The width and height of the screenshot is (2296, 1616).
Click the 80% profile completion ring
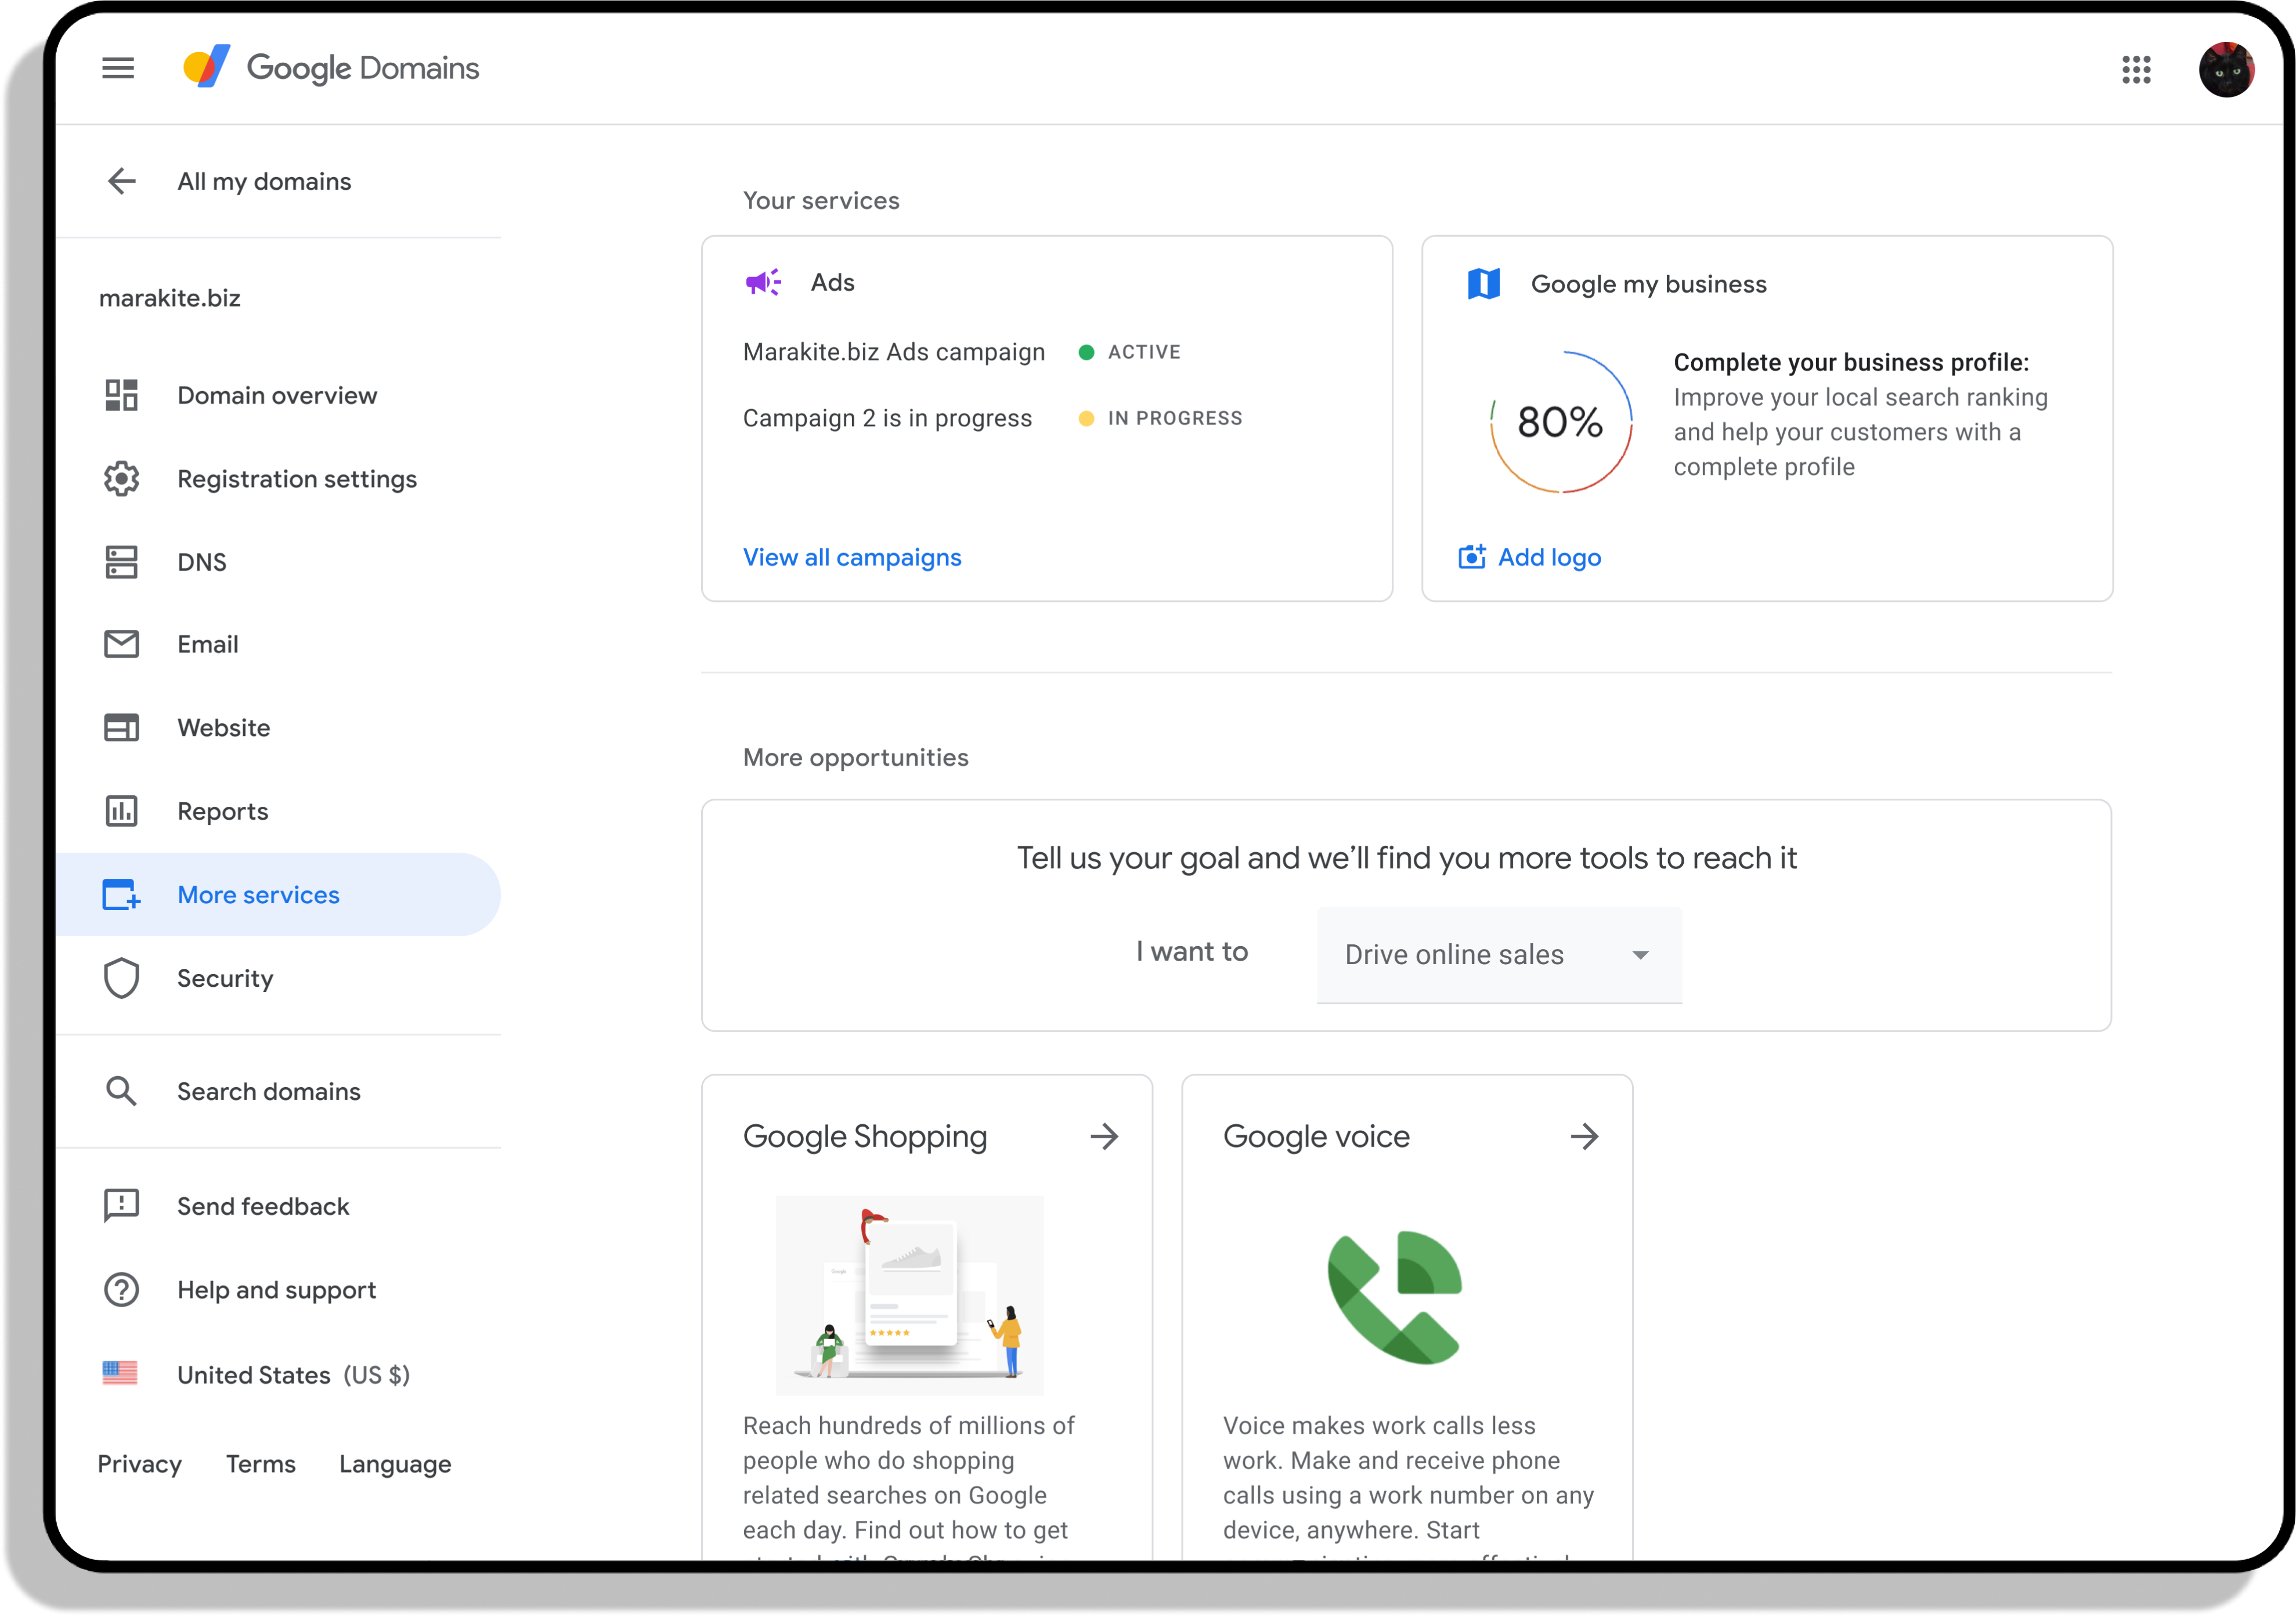click(1561, 422)
